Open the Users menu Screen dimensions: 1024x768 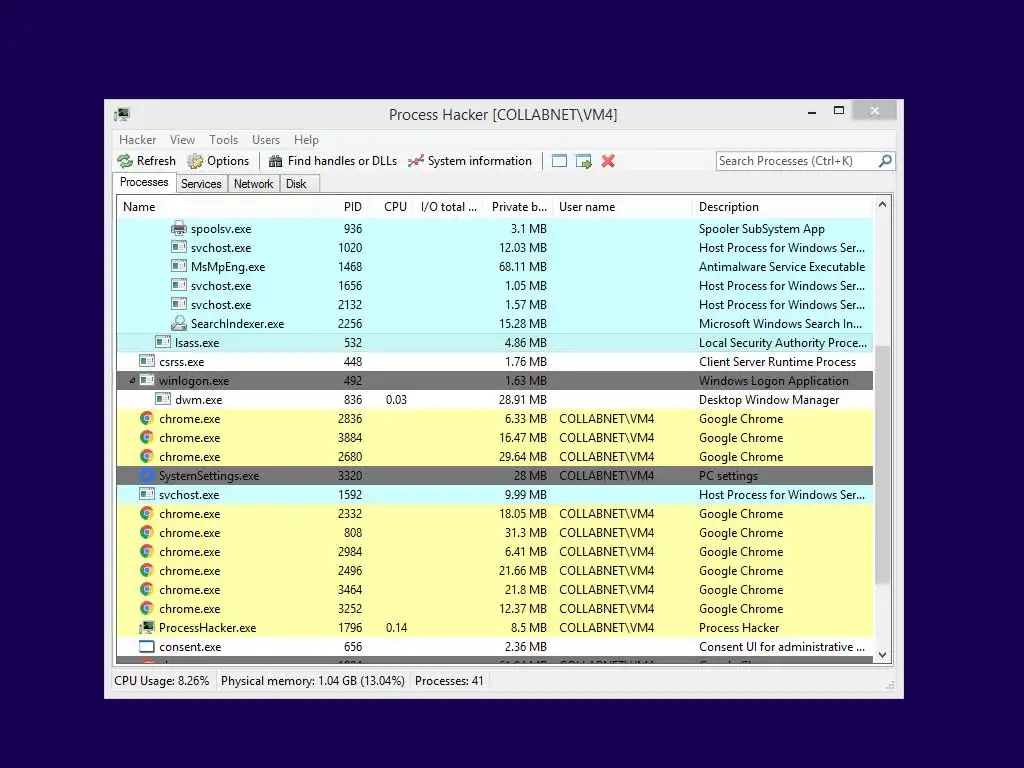coord(266,140)
